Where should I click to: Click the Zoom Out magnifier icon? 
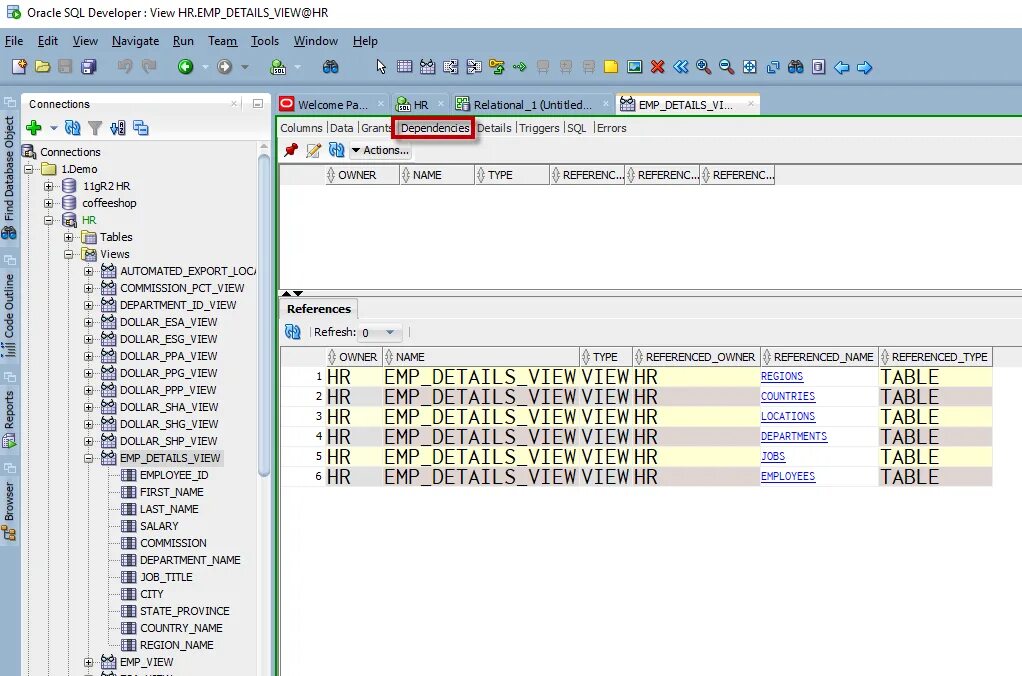726,66
